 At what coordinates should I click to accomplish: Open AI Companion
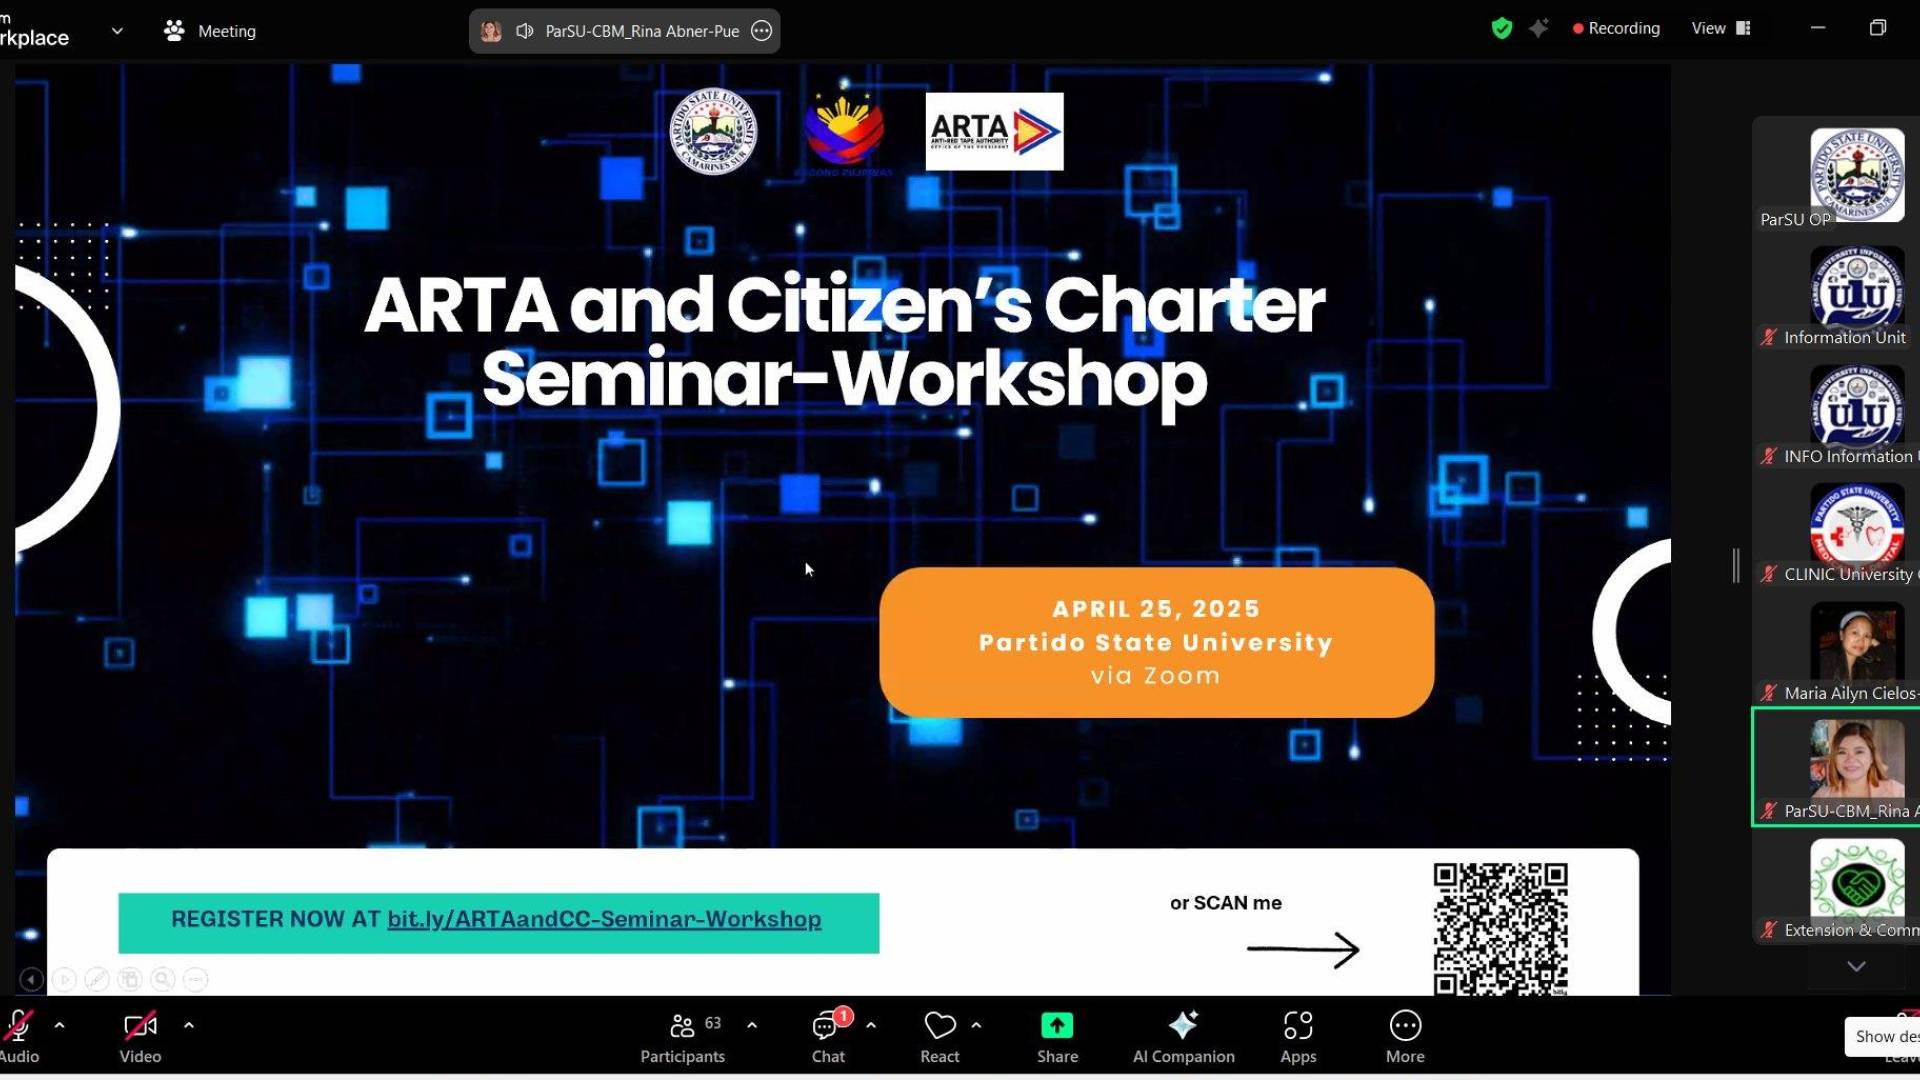(1183, 1037)
